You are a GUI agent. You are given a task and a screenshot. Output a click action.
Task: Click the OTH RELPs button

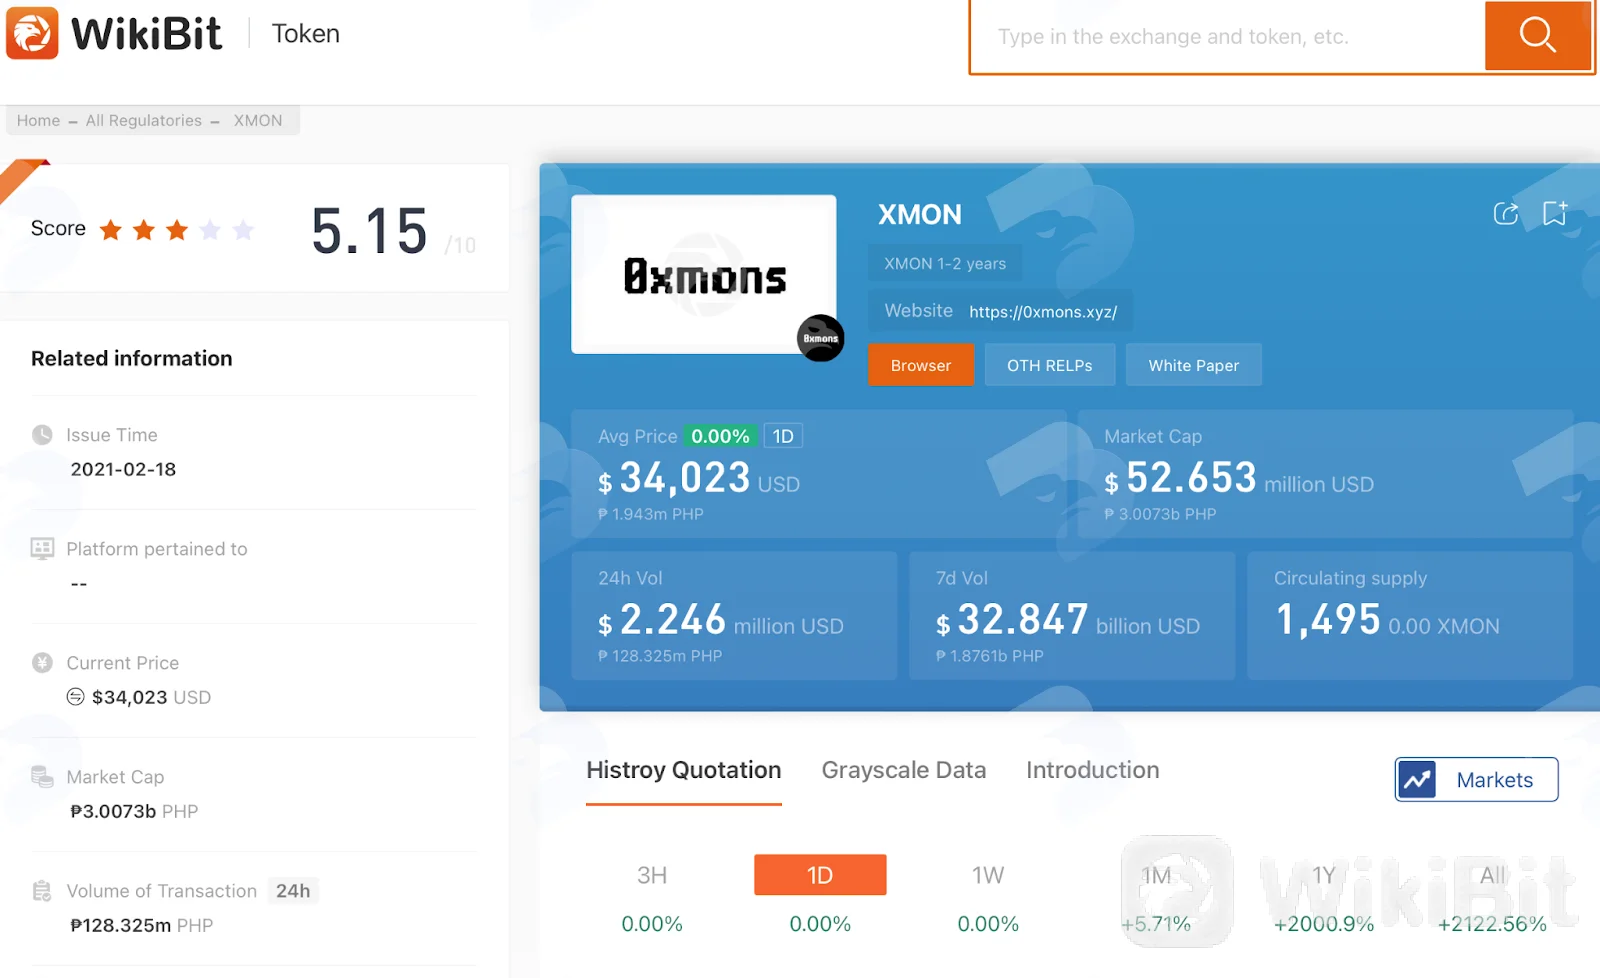[x=1050, y=365]
